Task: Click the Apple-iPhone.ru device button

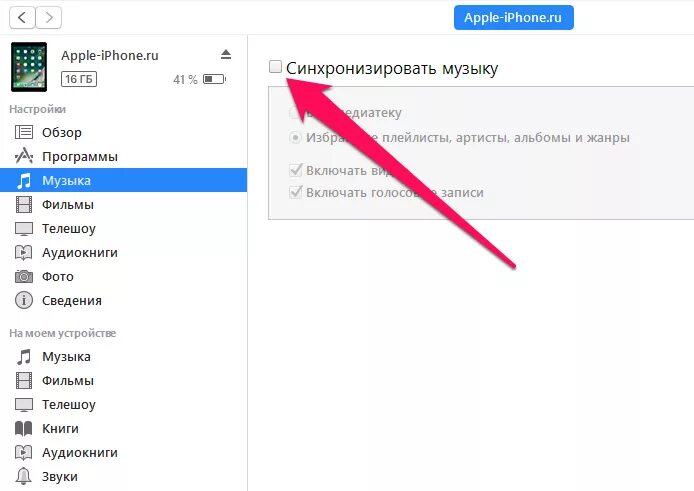Action: point(513,18)
